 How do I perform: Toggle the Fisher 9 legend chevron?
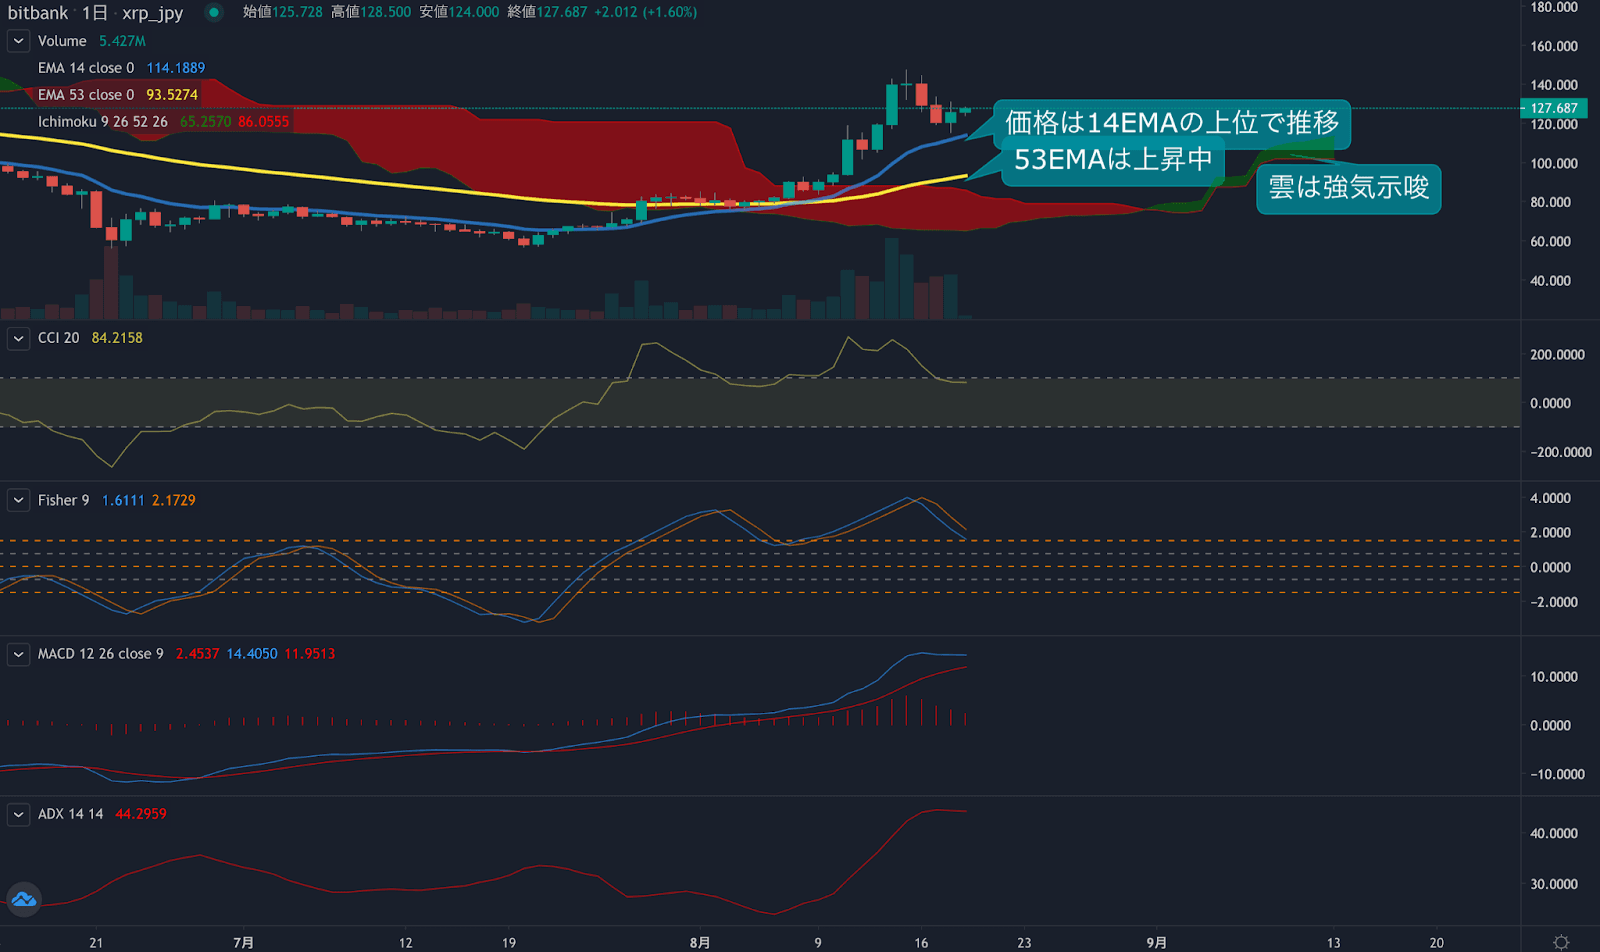(18, 500)
